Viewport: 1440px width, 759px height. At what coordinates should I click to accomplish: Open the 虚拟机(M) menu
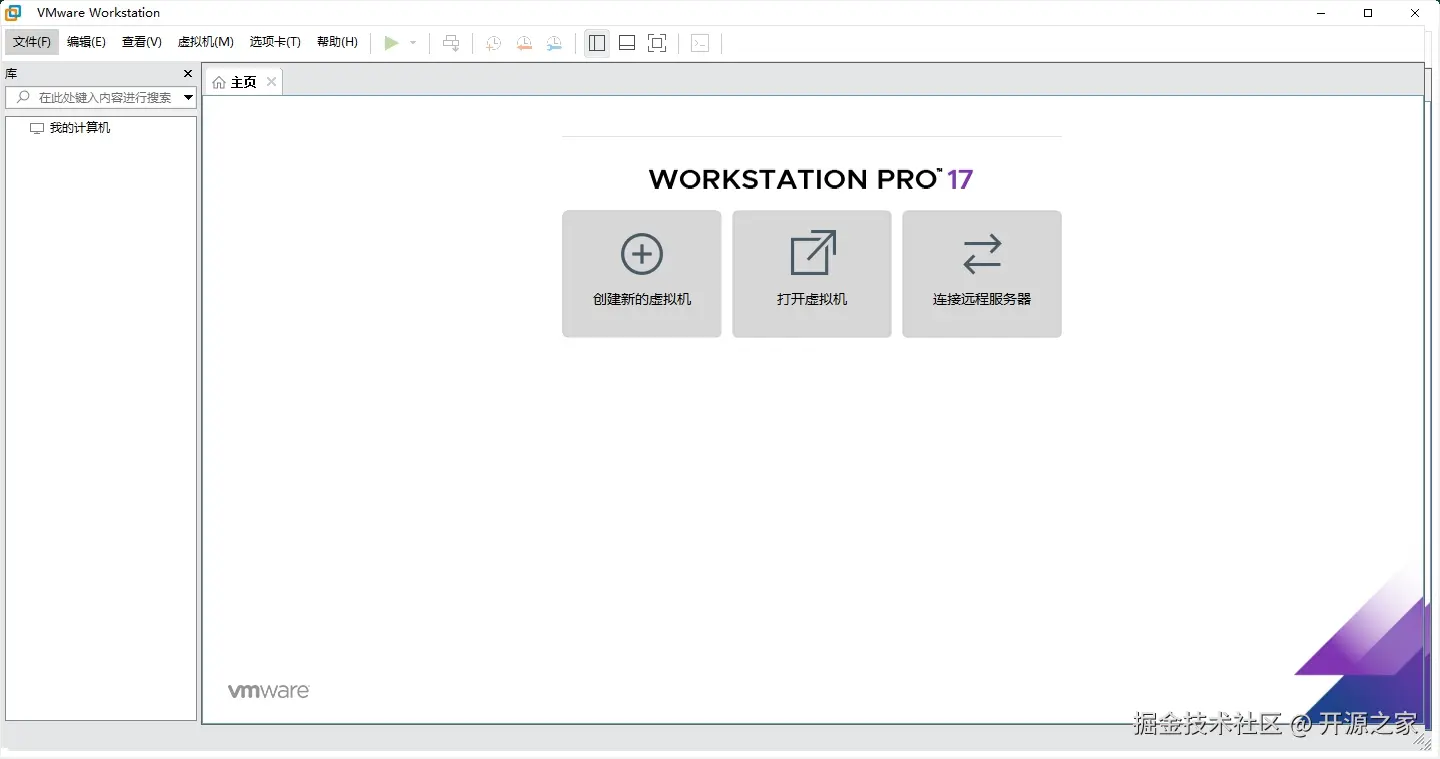point(205,42)
